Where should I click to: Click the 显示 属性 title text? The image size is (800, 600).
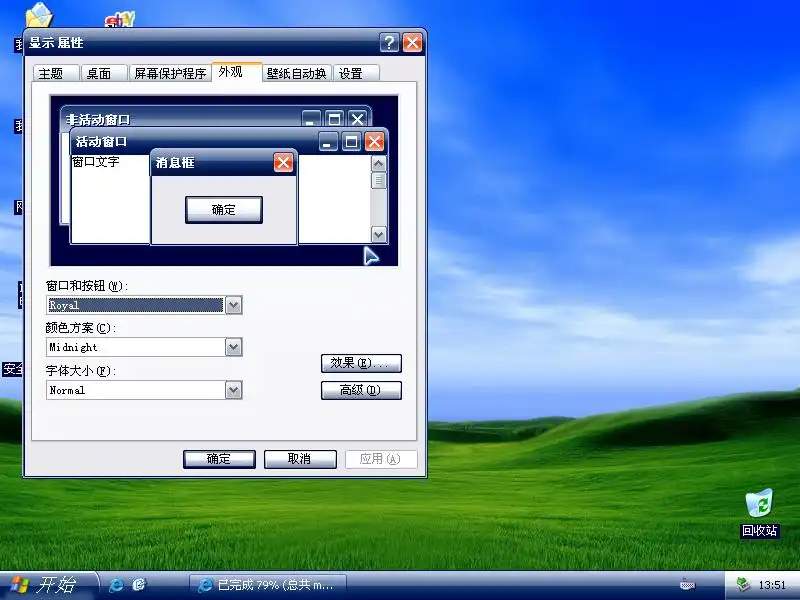point(56,42)
